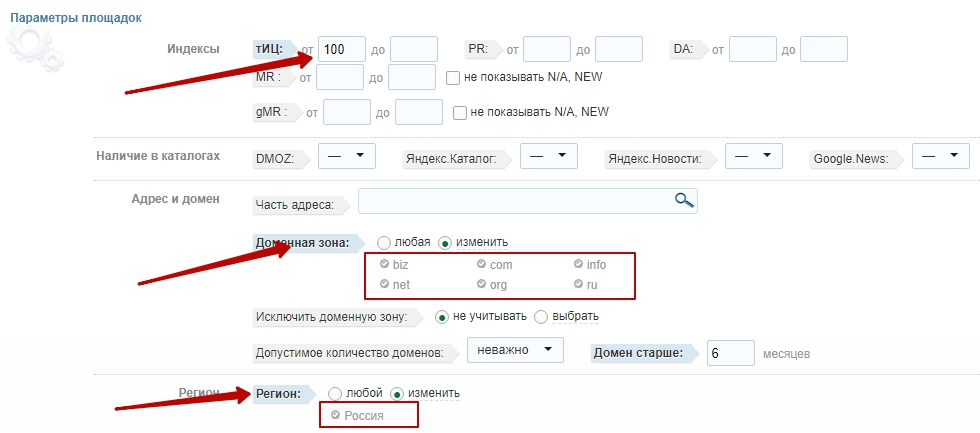Open the Google.News dropdown
Viewport: 980px width, 433px height.
[941, 156]
